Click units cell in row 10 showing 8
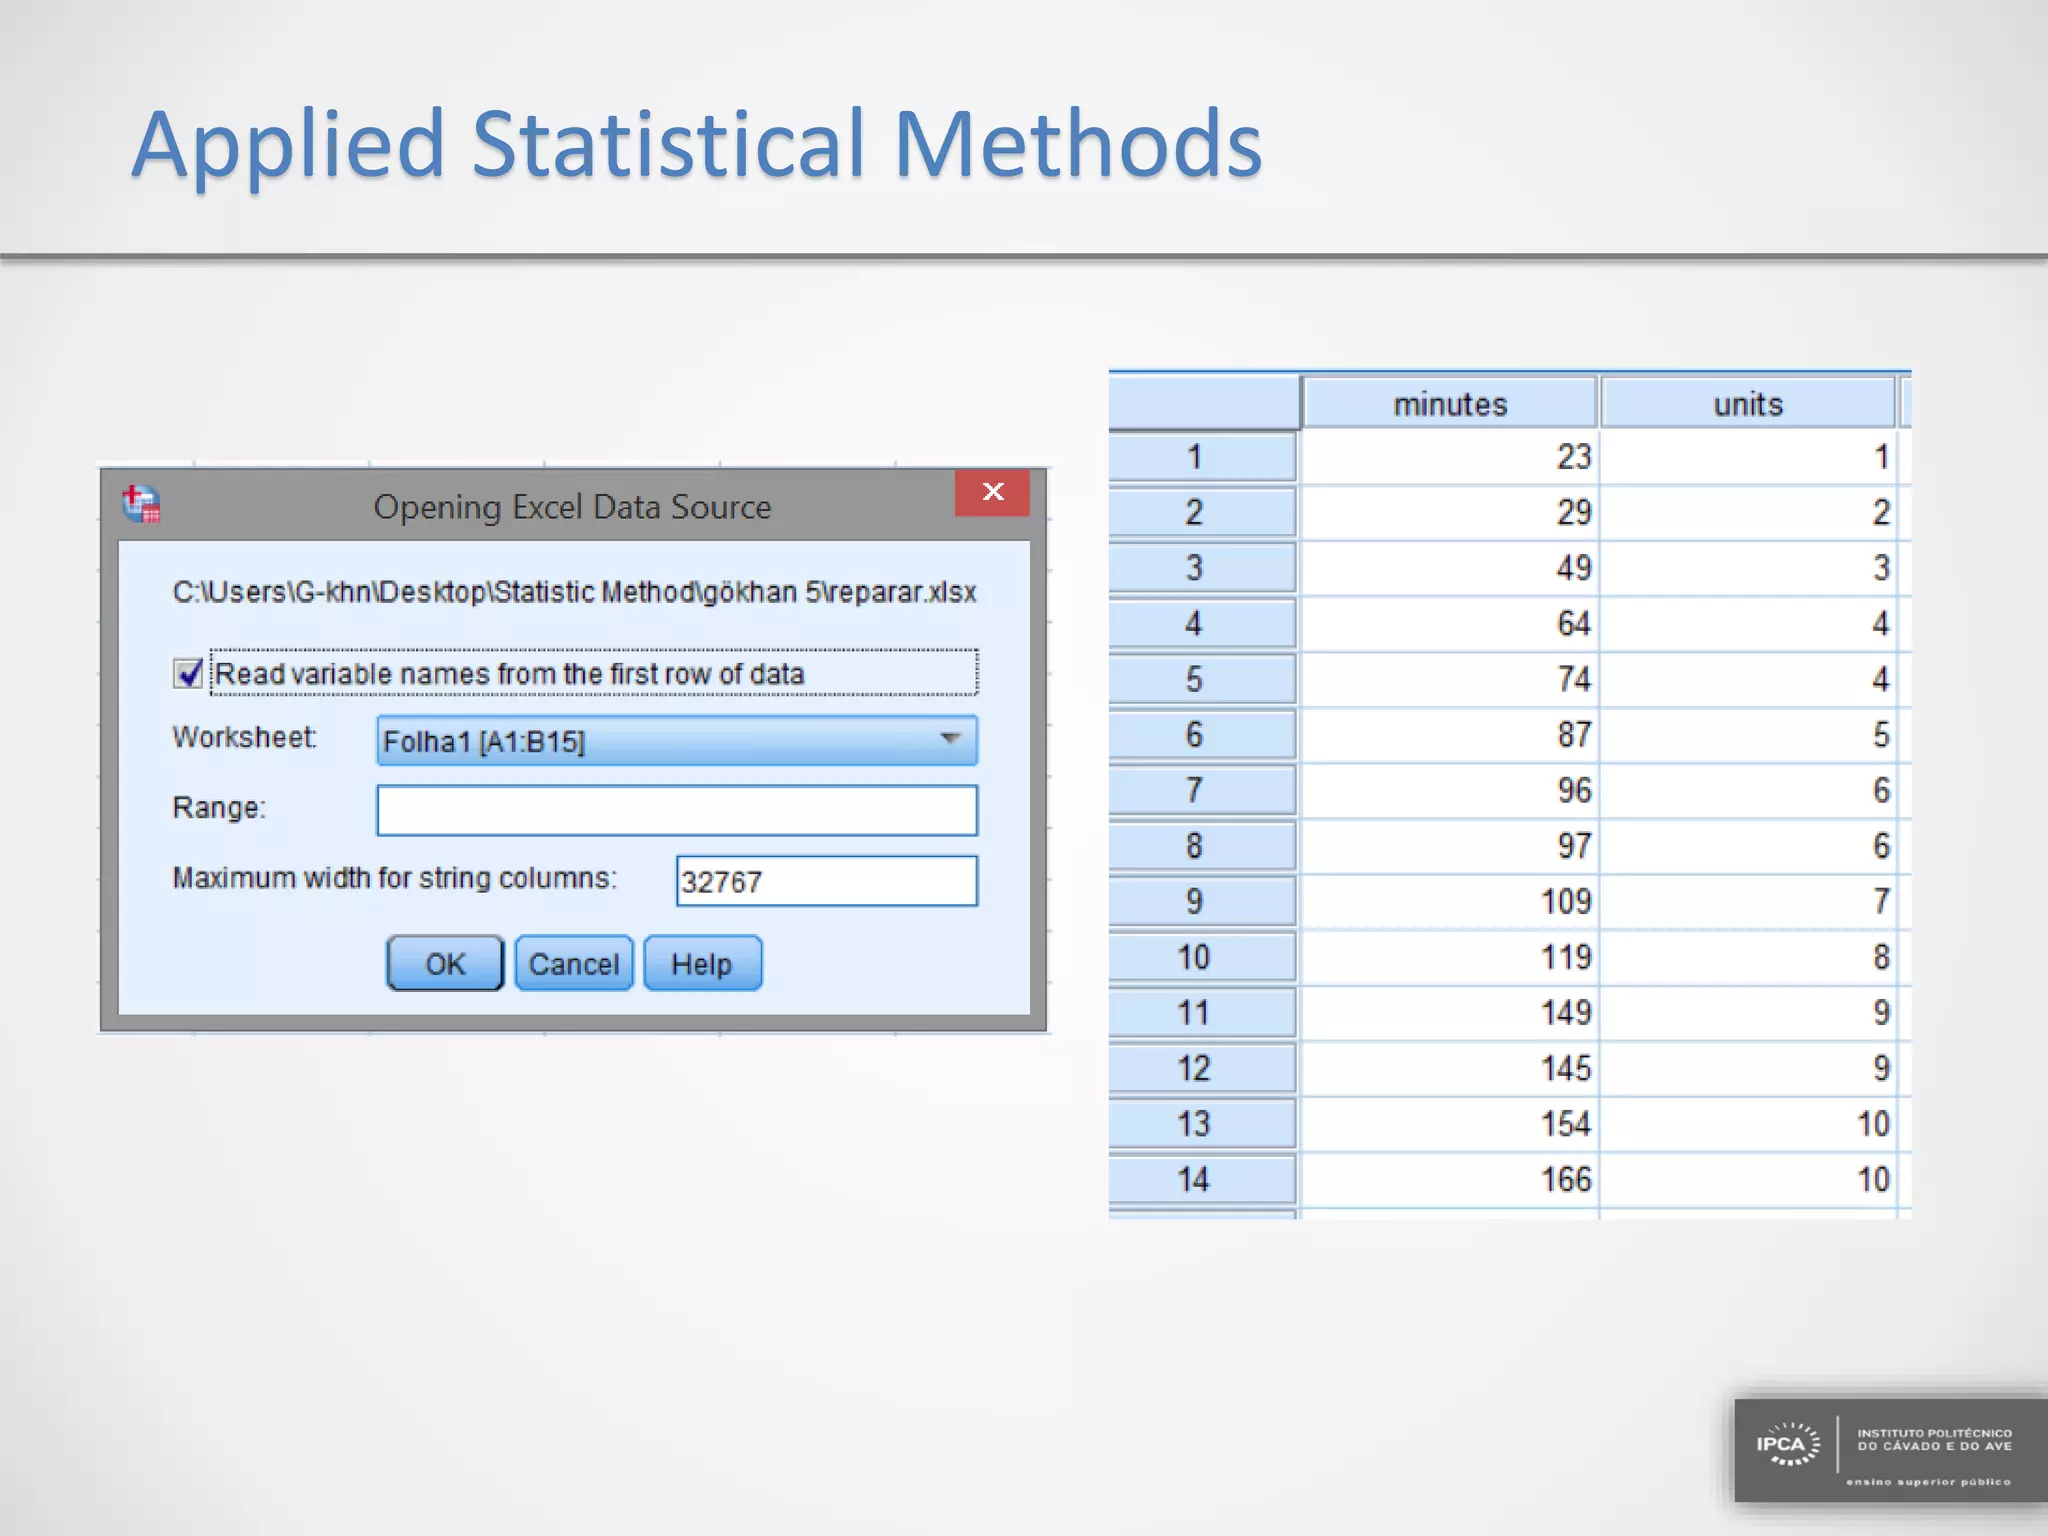Viewport: 2048px width, 1536px height. click(x=1748, y=957)
